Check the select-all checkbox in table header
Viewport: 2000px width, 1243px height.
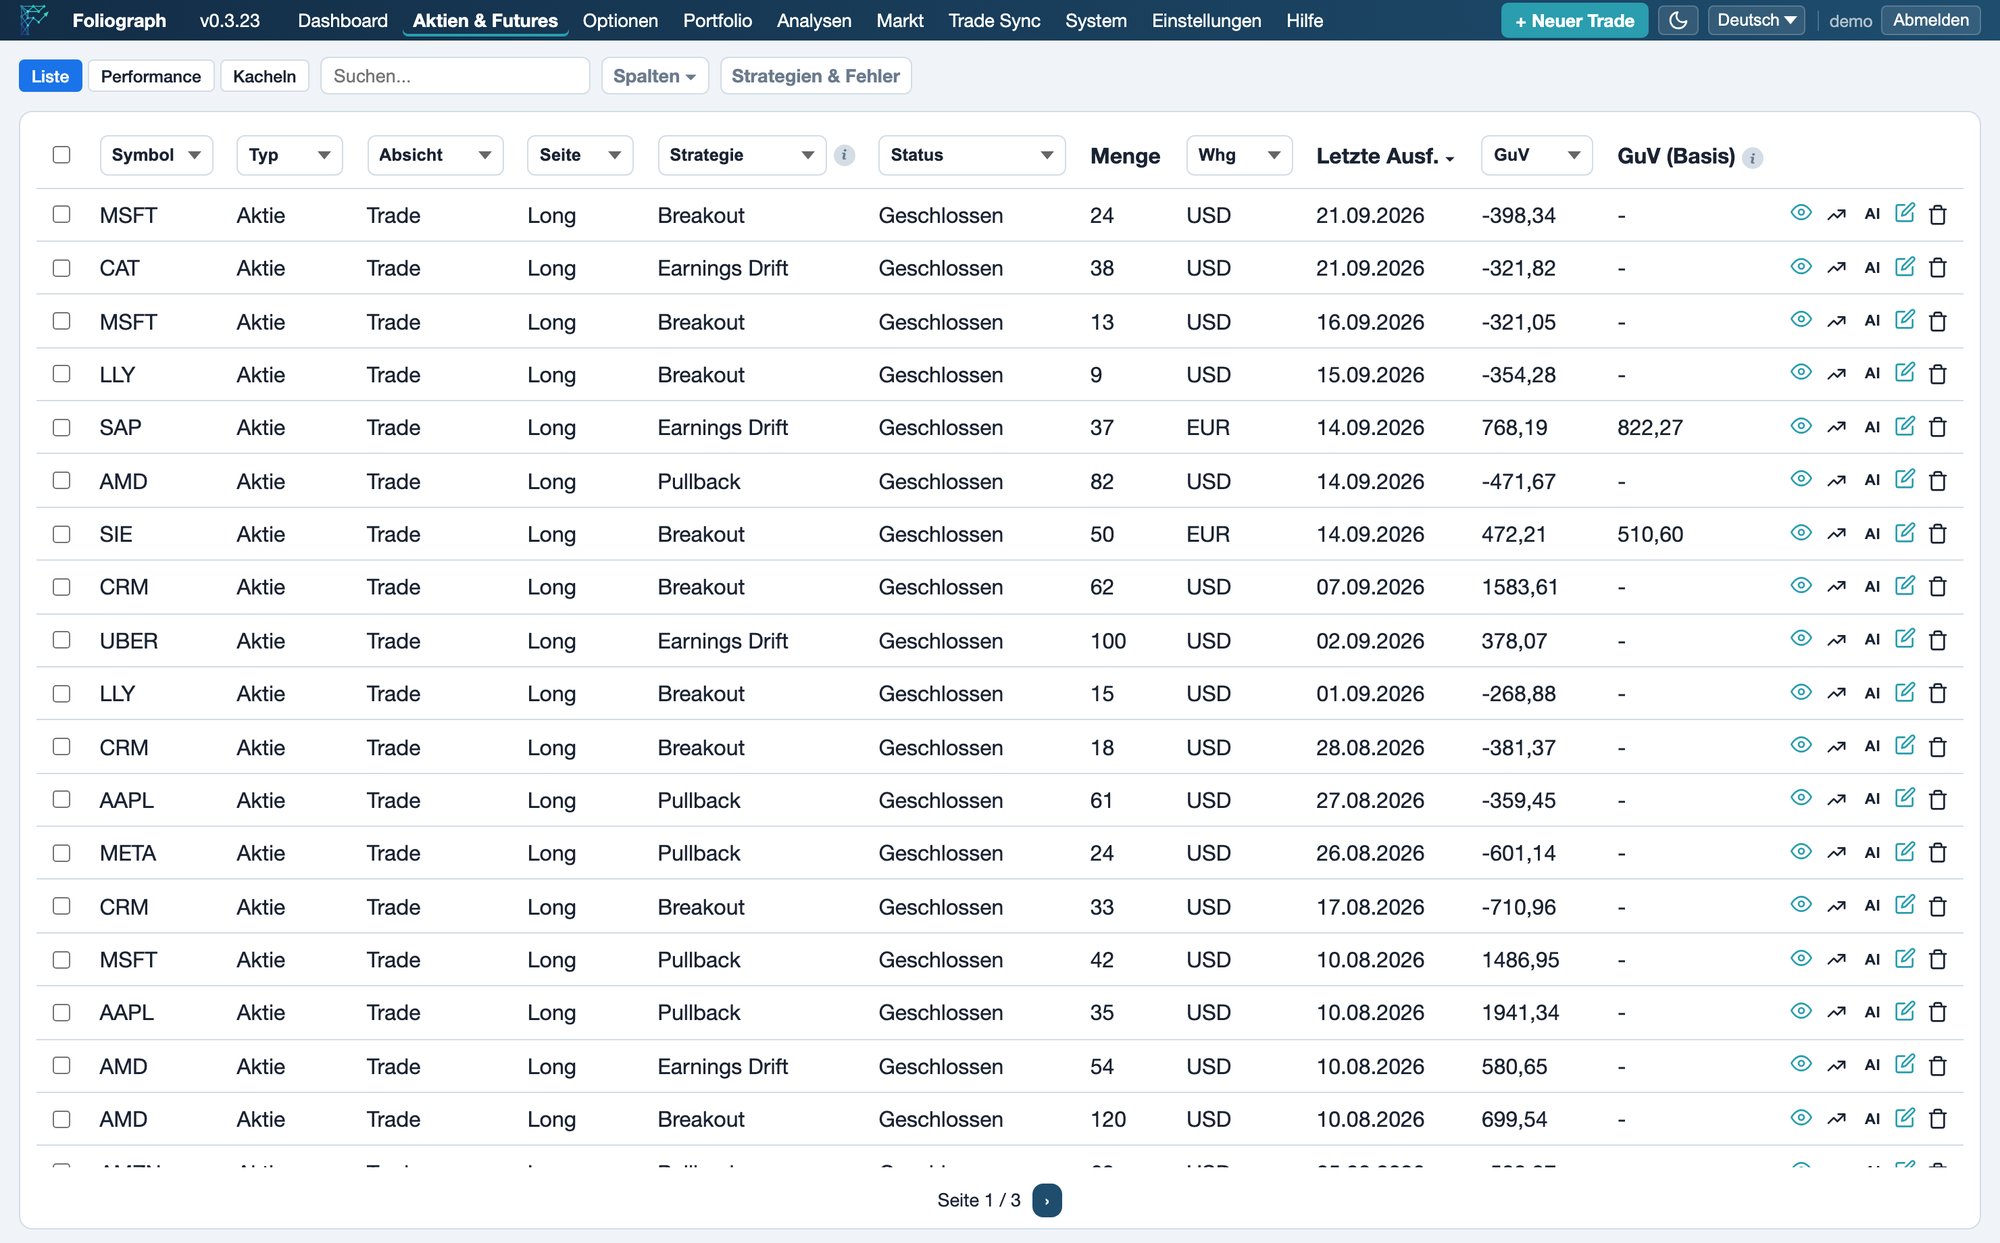[x=61, y=155]
